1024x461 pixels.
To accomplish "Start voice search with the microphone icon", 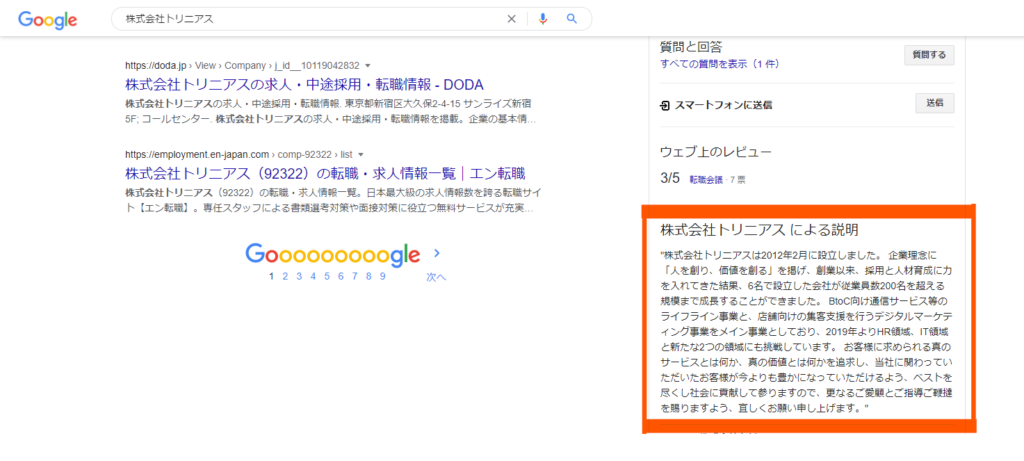I will pyautogui.click(x=543, y=19).
